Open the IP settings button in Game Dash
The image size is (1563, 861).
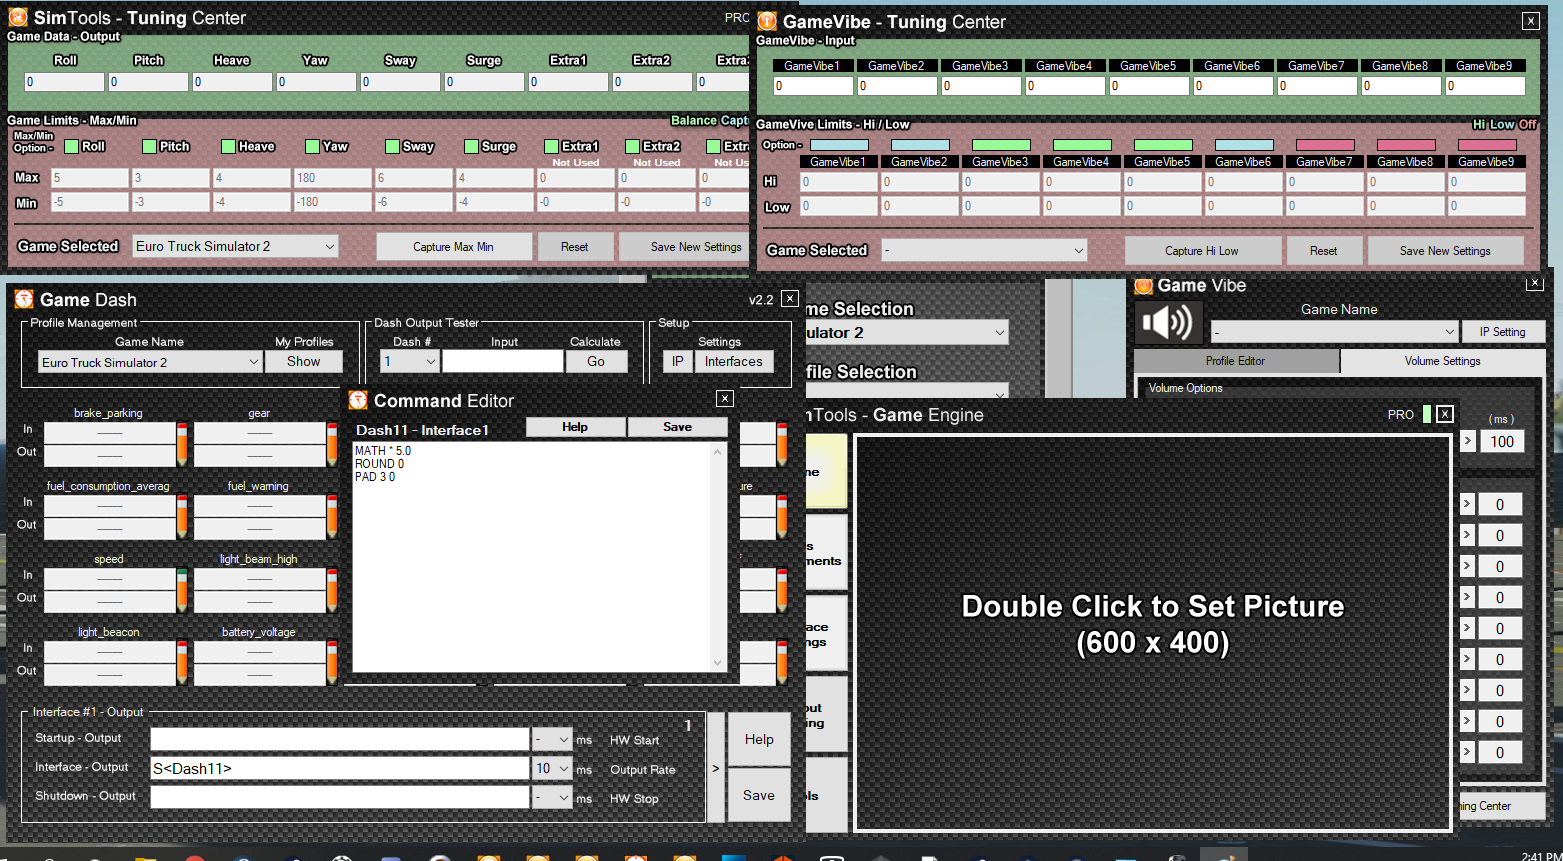point(678,362)
